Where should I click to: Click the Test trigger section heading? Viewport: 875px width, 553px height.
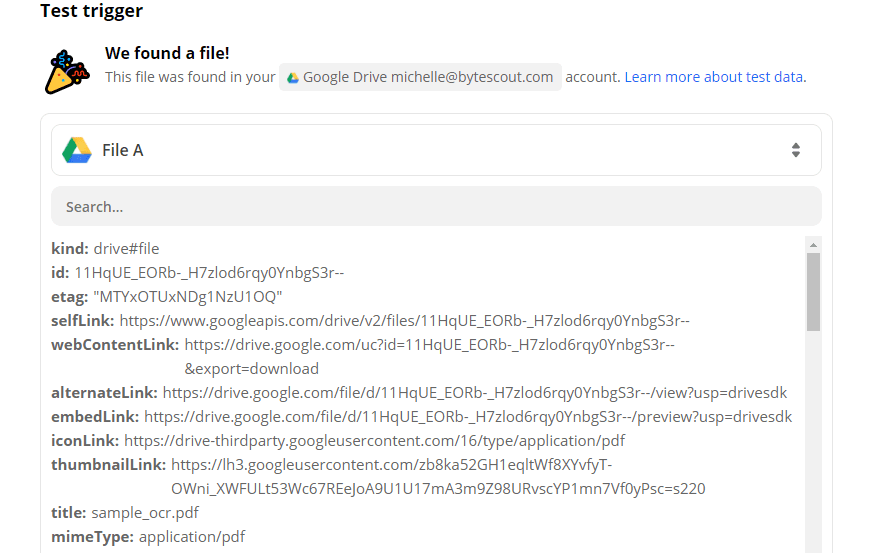pyautogui.click(x=91, y=12)
